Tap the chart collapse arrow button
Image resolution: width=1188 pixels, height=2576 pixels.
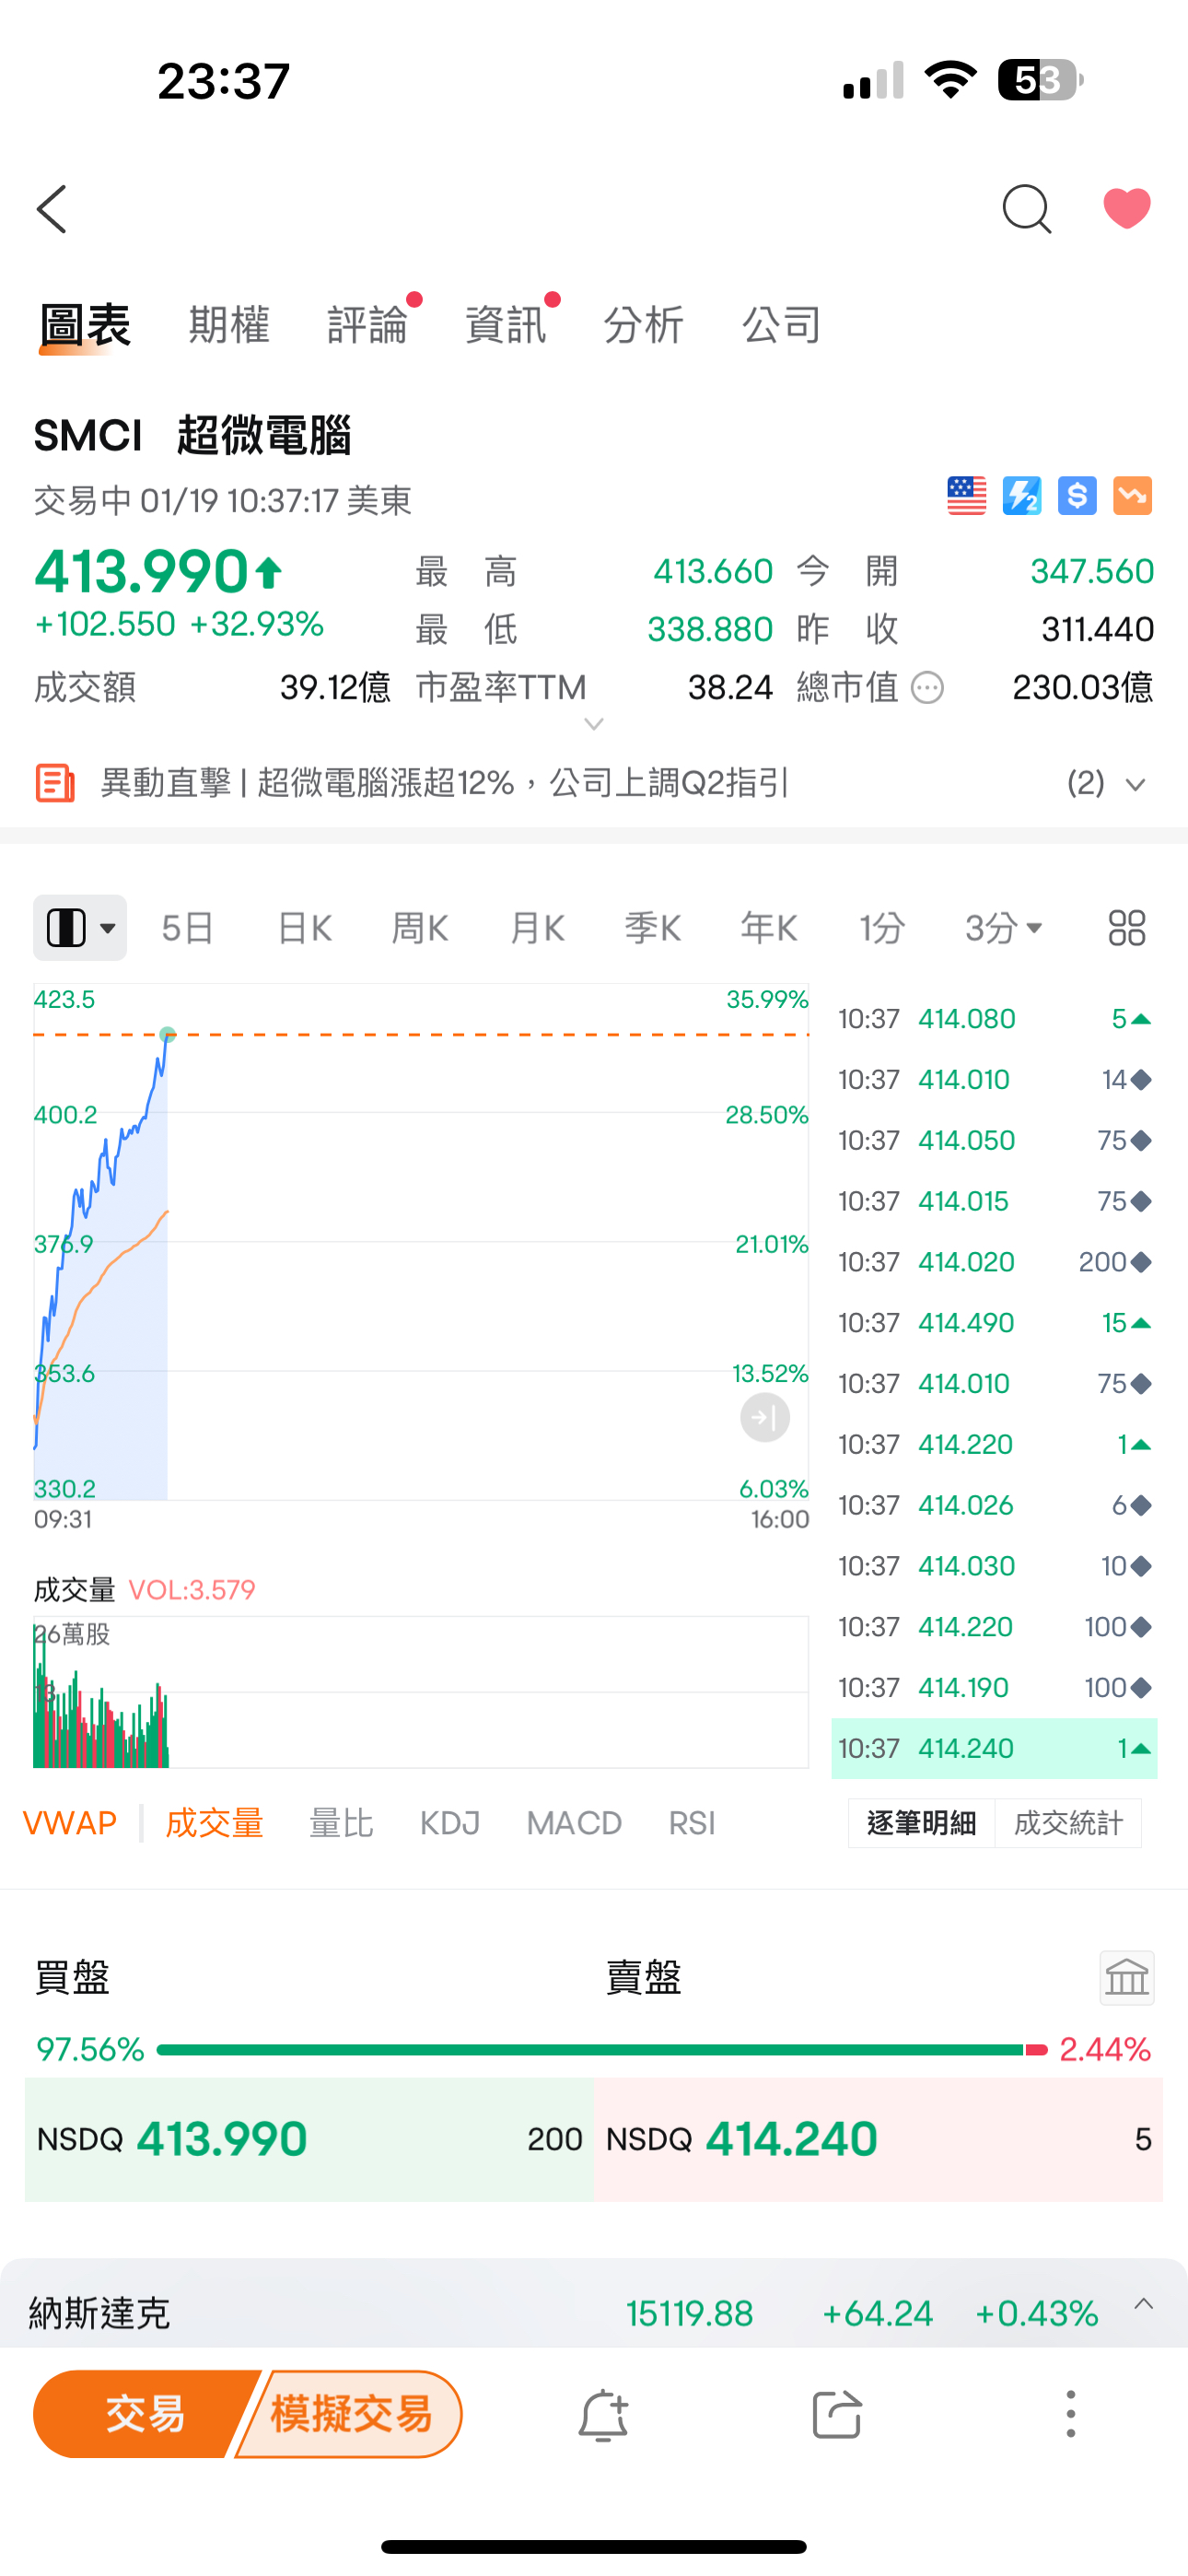(x=765, y=1417)
